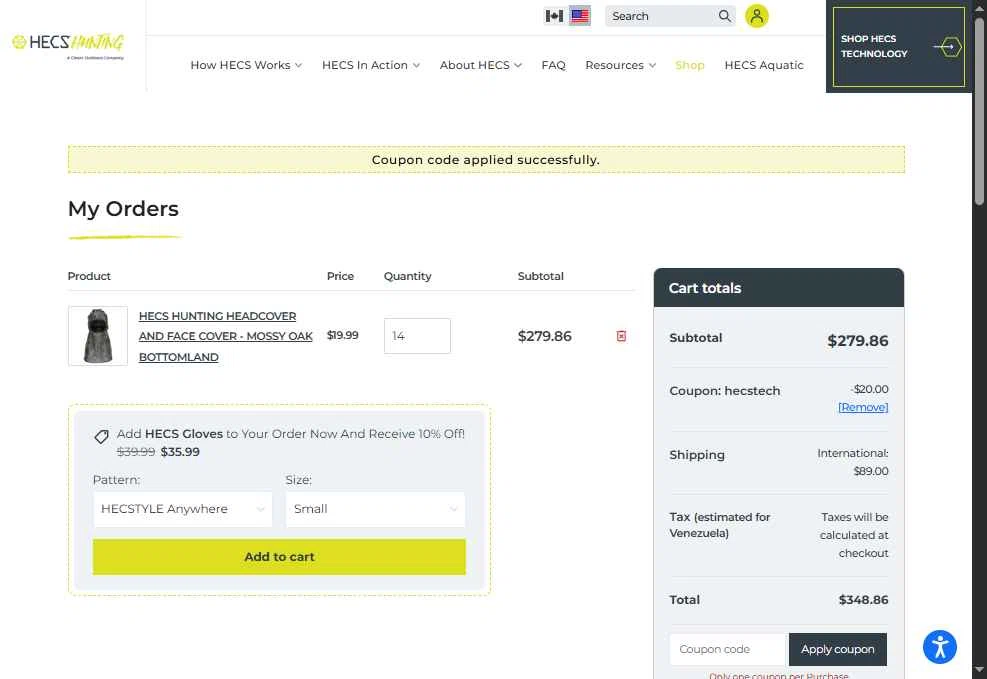
Task: Click the HECS Hunting logo
Action: (x=68, y=46)
